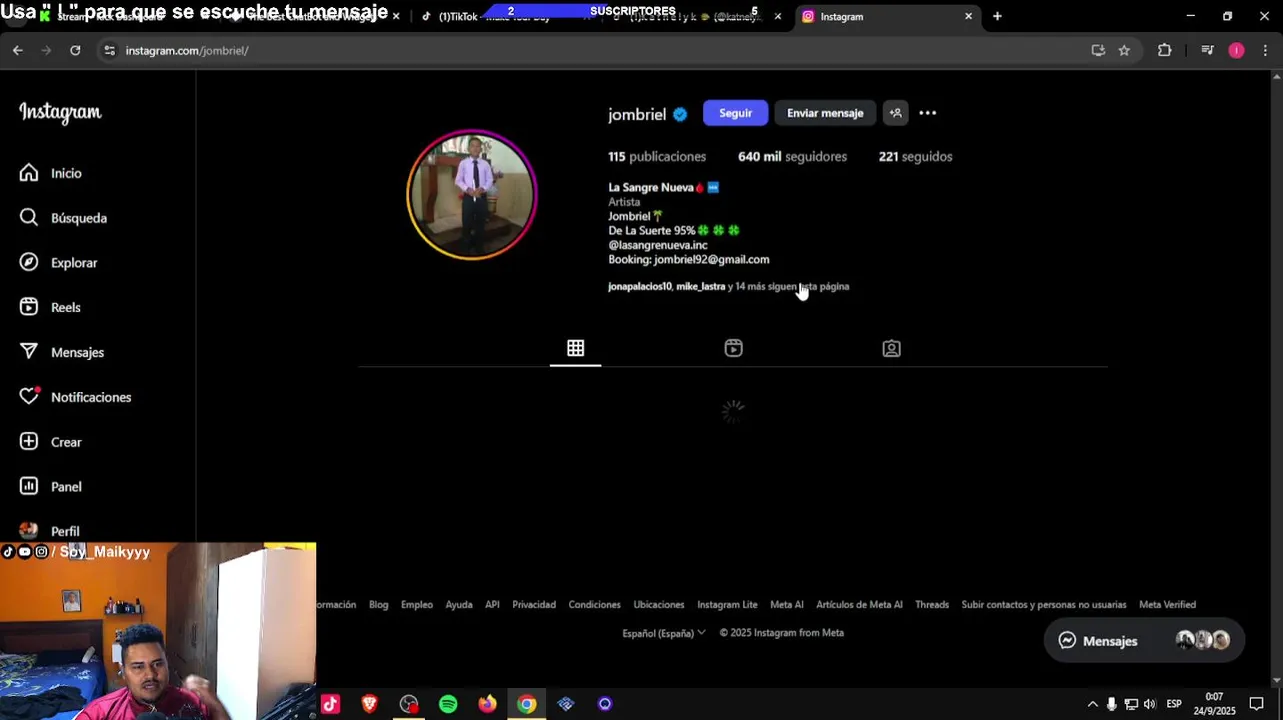Click the install app icon in address bar
The height and width of the screenshot is (720, 1283).
(x=1098, y=50)
